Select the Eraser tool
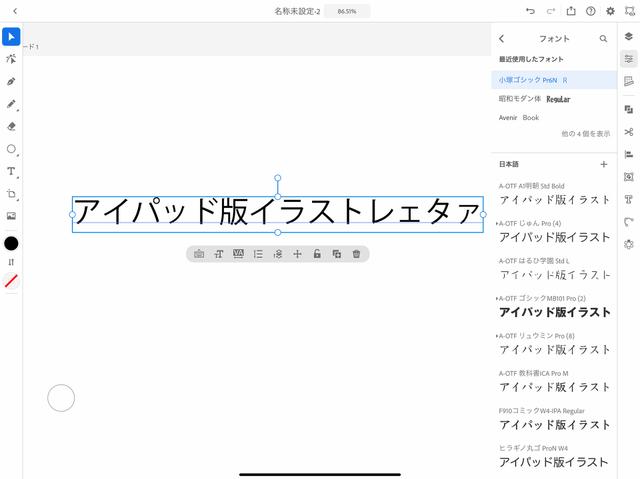The height and width of the screenshot is (479, 640). pos(11,126)
